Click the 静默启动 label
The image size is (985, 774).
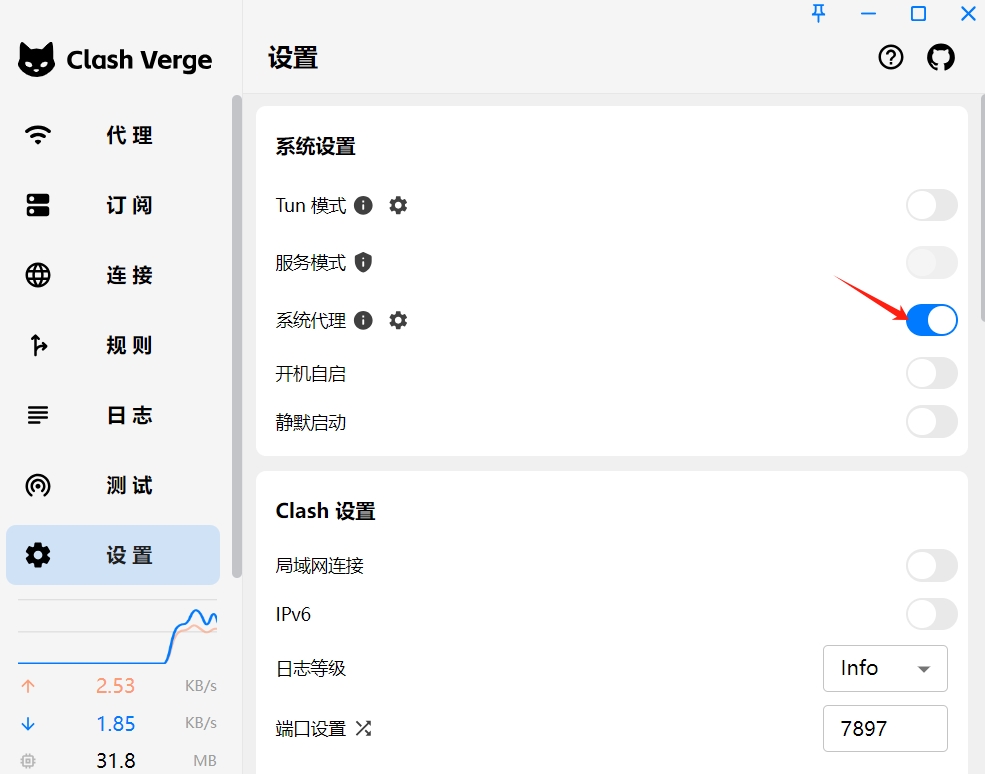[310, 422]
